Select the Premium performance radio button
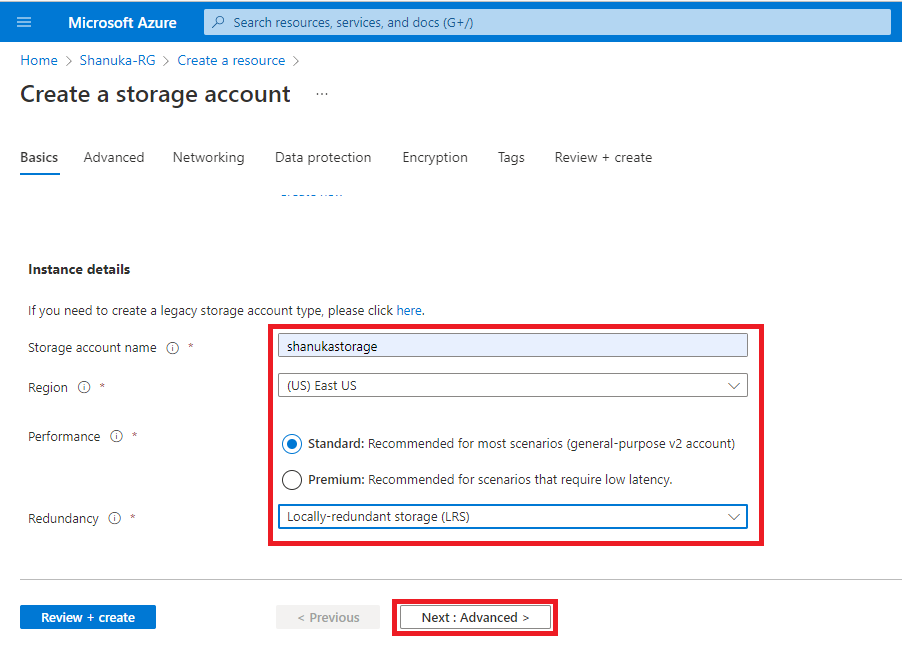This screenshot has width=902, height=651. point(292,480)
